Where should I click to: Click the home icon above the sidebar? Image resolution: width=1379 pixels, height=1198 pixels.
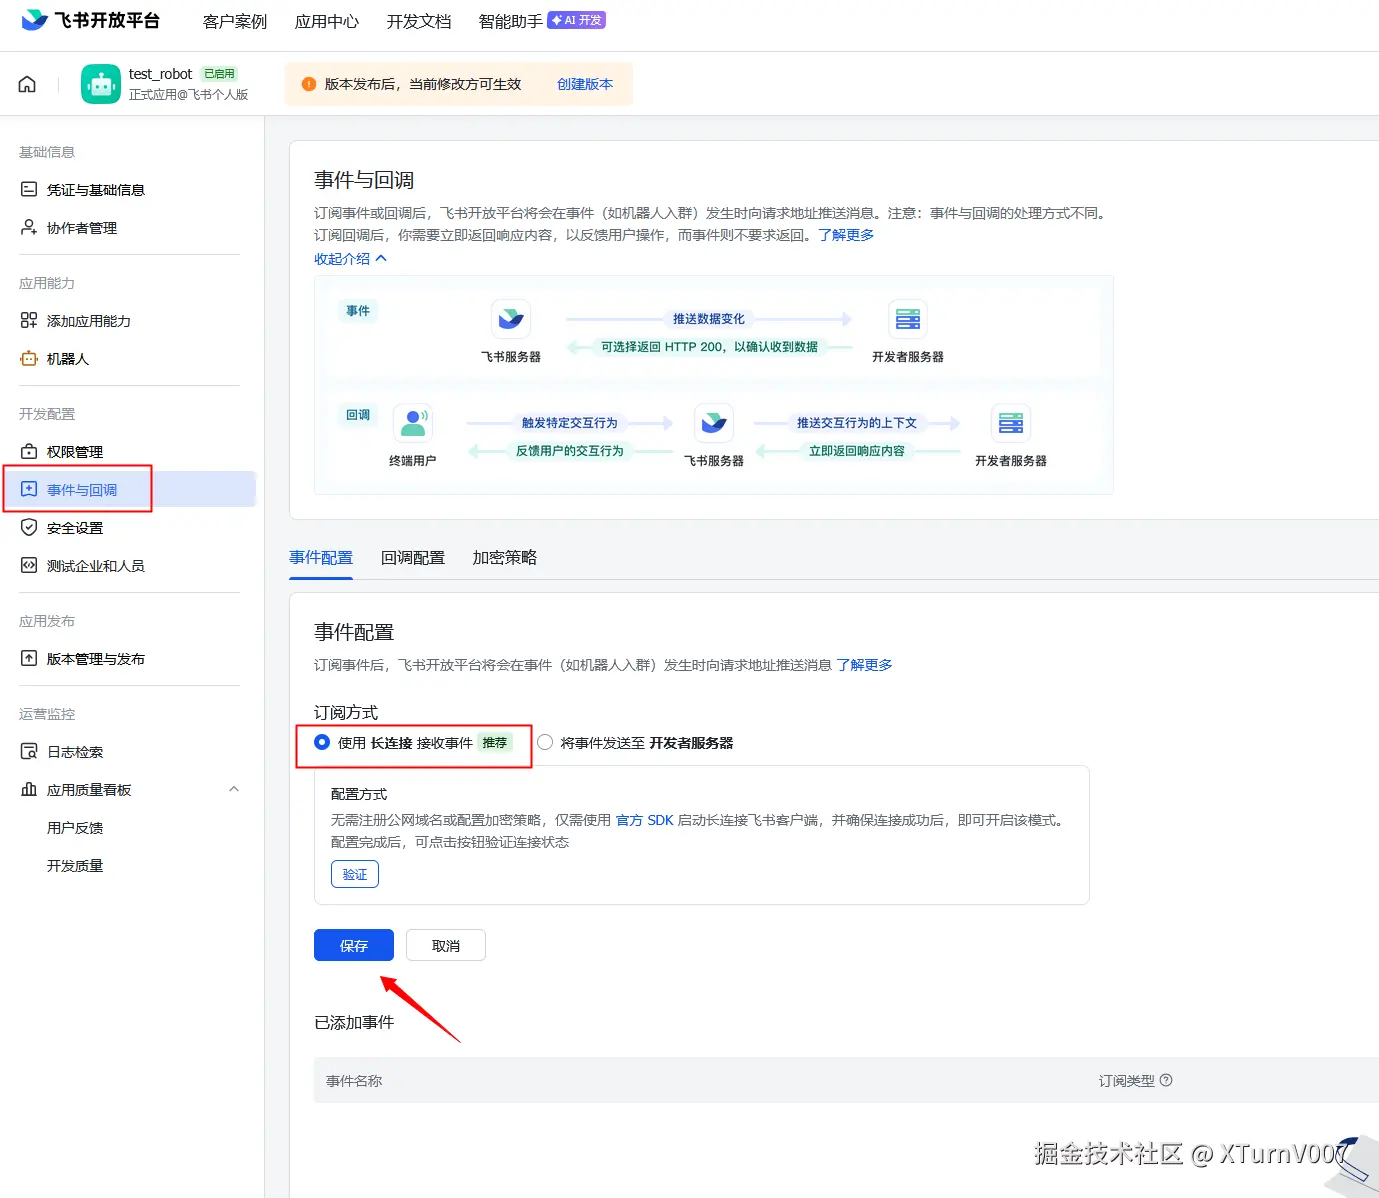point(27,83)
